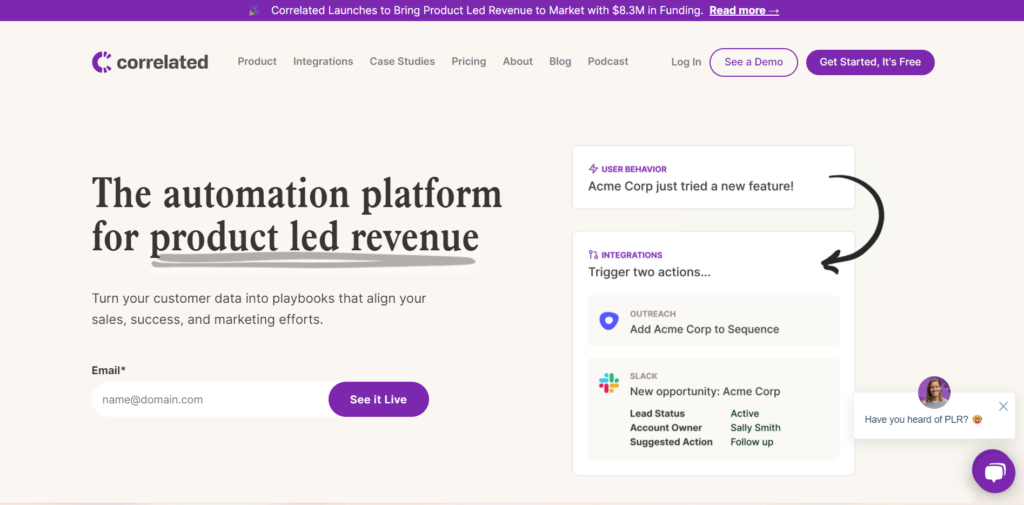Click the User Behavior lightning icon
This screenshot has width=1024, height=505.
coord(593,169)
